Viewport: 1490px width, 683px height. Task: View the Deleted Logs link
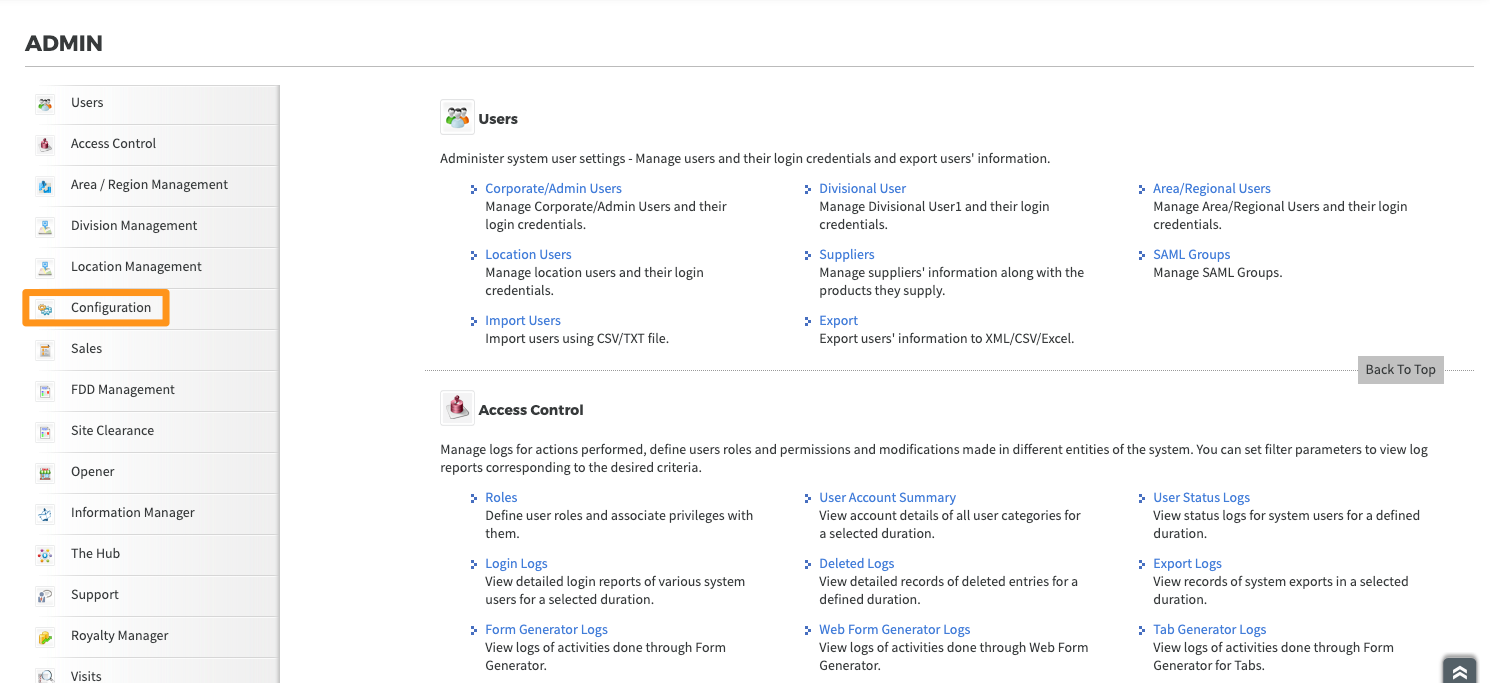coord(856,563)
